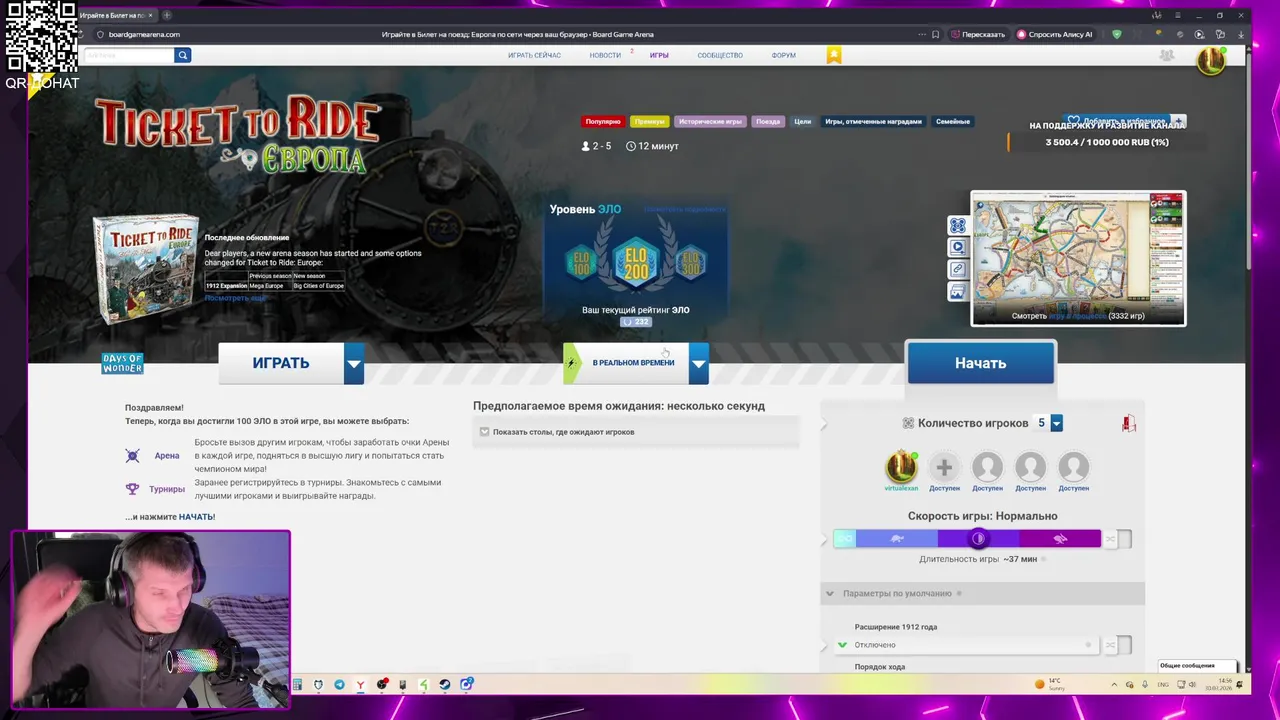This screenshot has height=720, width=1280.
Task: Open Yandex browser icon in taskbar
Action: (x=360, y=685)
